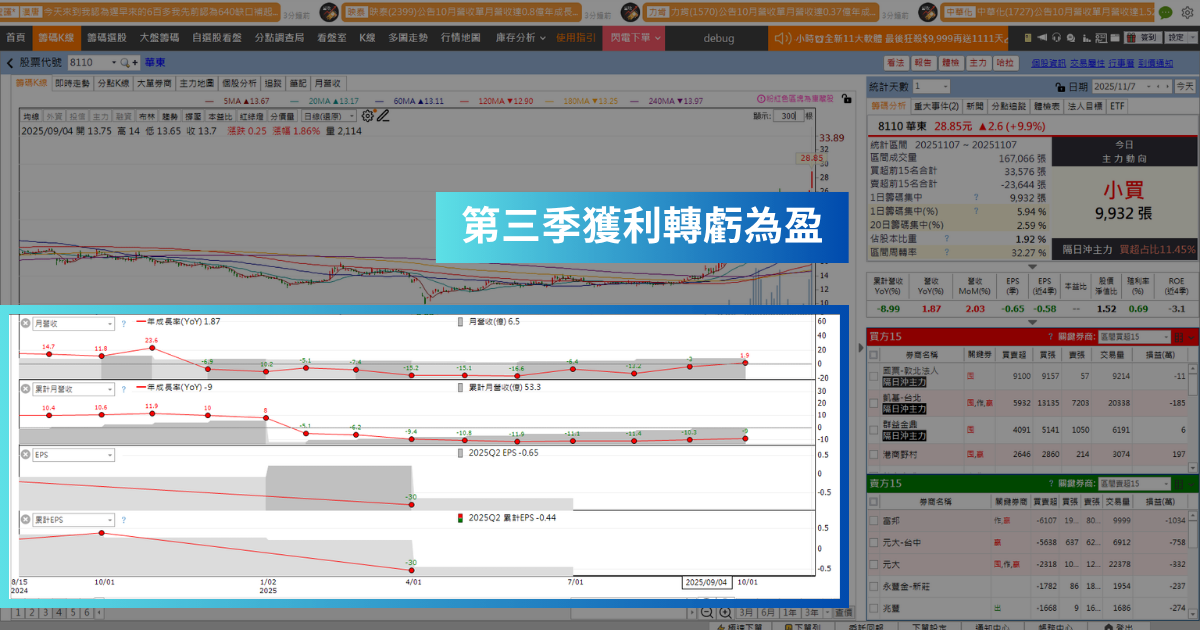The width and height of the screenshot is (1200, 630).
Task: Open 籌碼K線 main menu
Action: point(55,37)
